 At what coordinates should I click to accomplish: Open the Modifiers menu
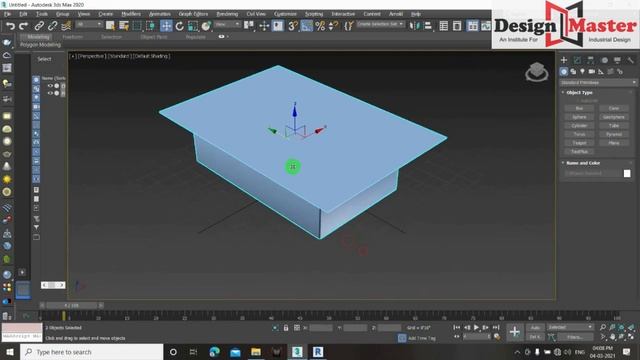pos(131,14)
